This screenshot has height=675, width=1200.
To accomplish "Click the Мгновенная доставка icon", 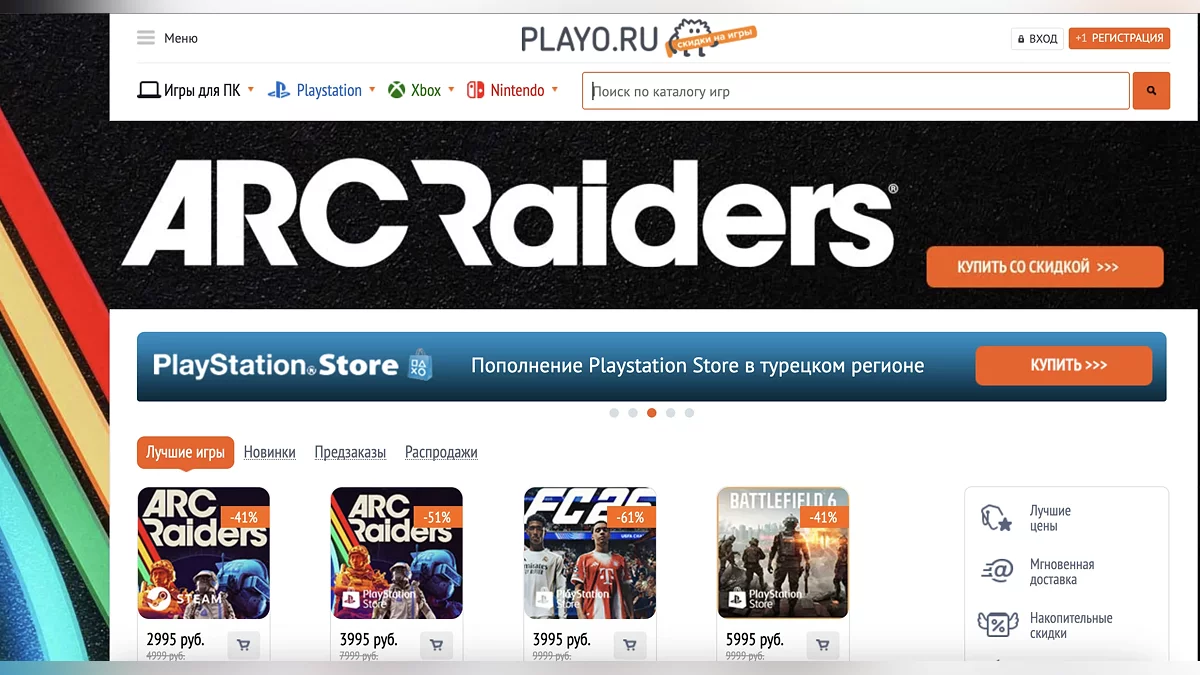I will click(x=997, y=571).
